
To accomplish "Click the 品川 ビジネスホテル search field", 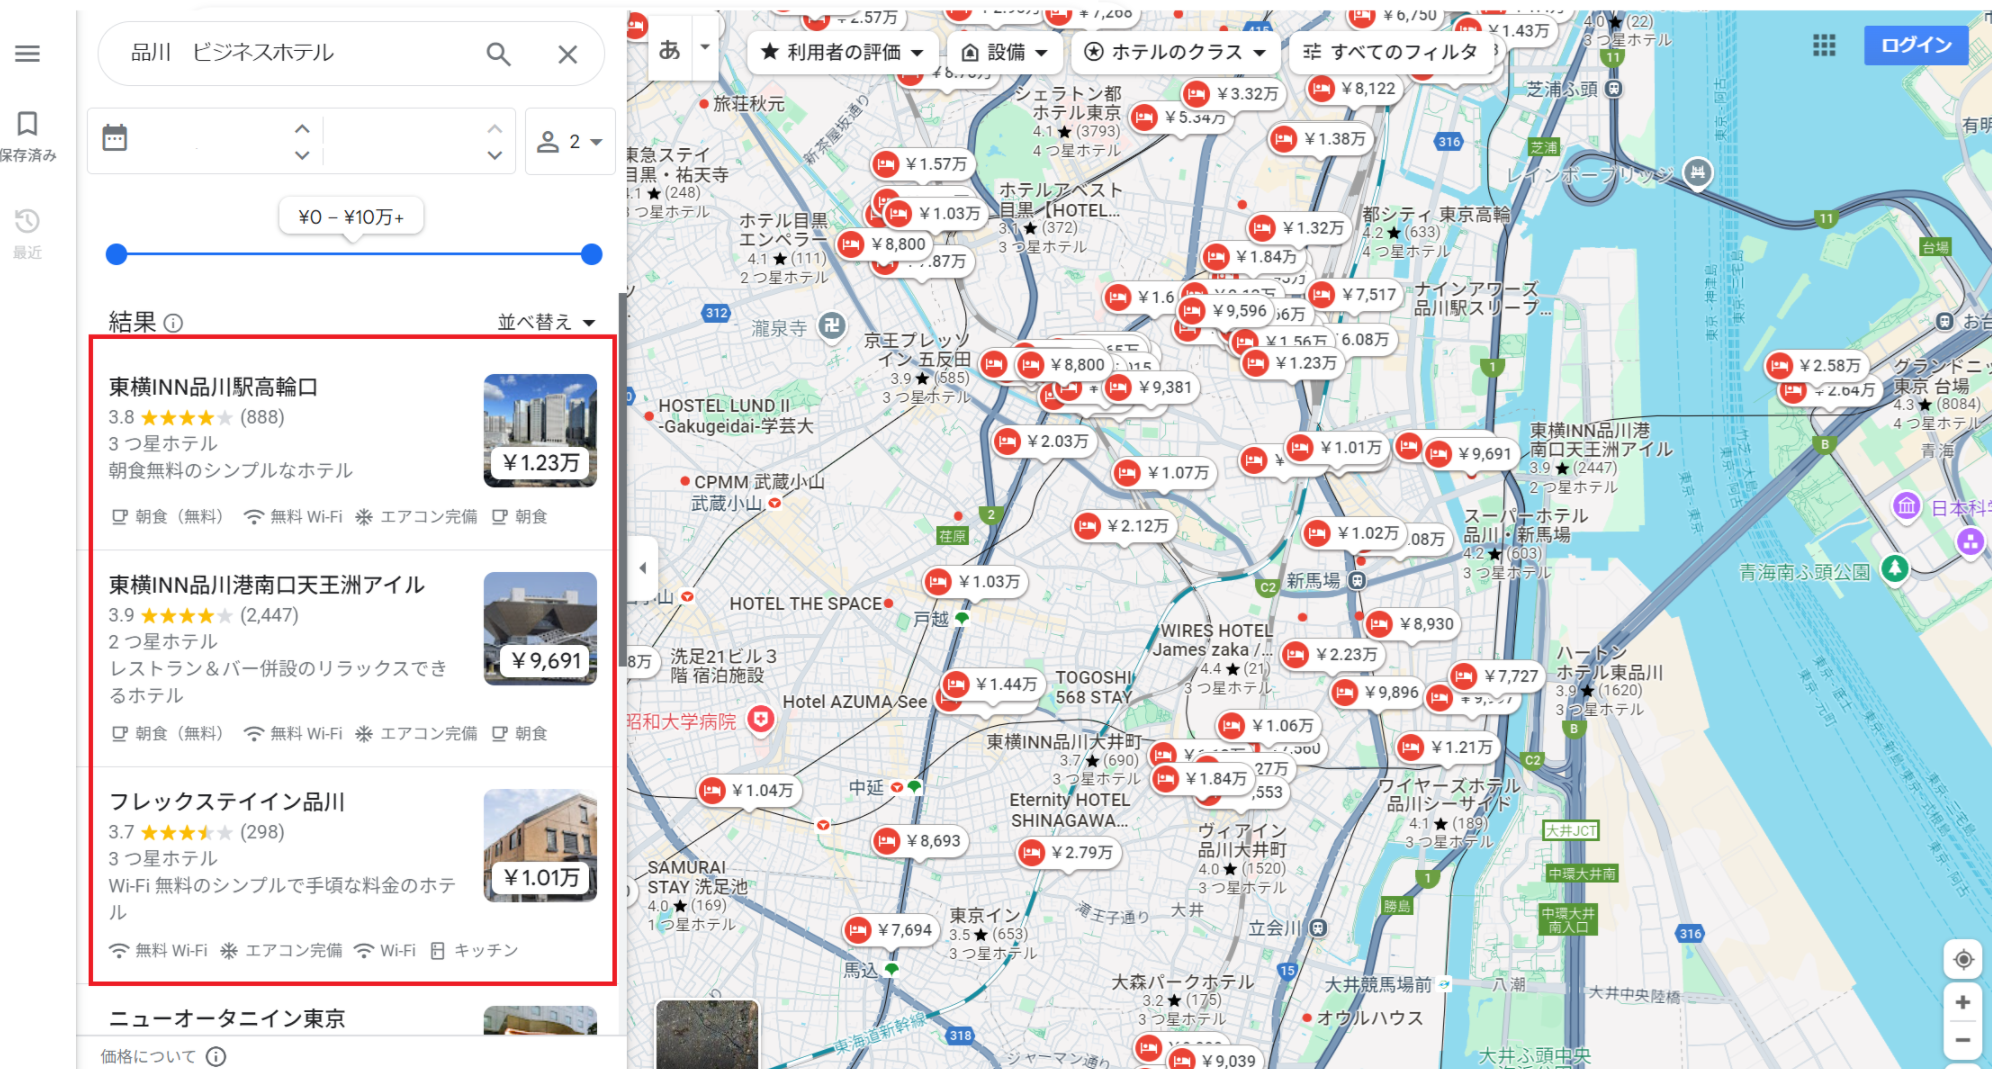I will tap(300, 53).
